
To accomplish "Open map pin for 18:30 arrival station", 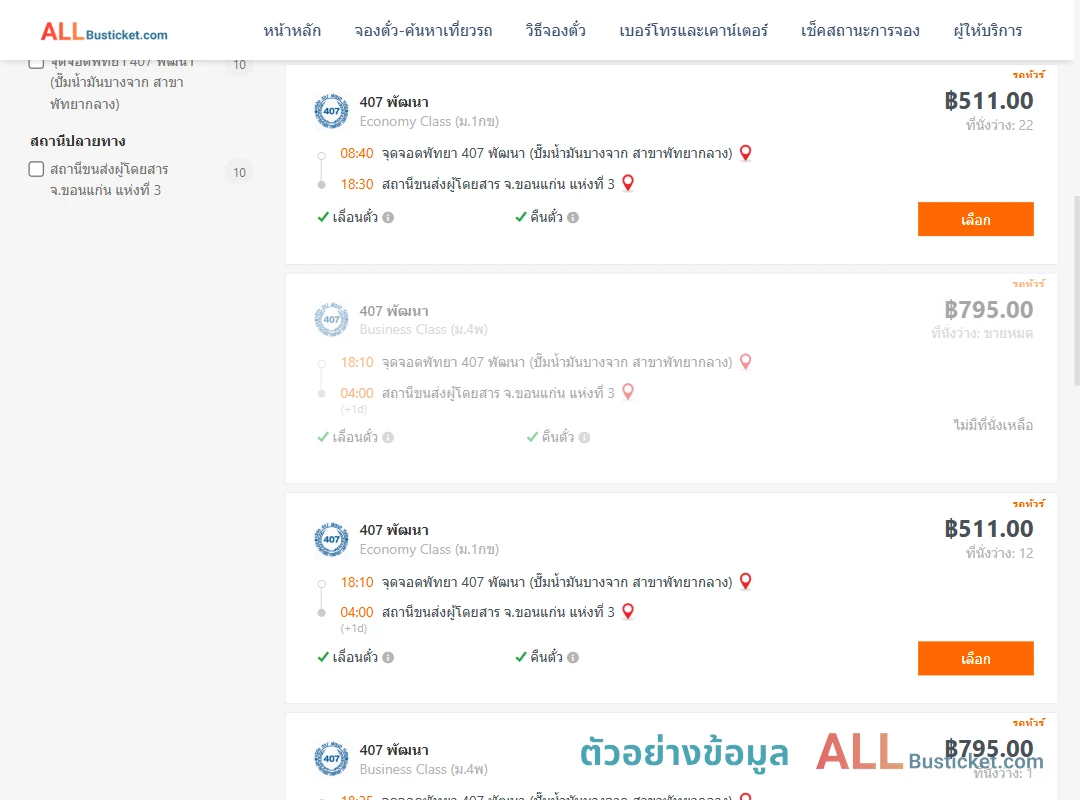I will coord(627,183).
